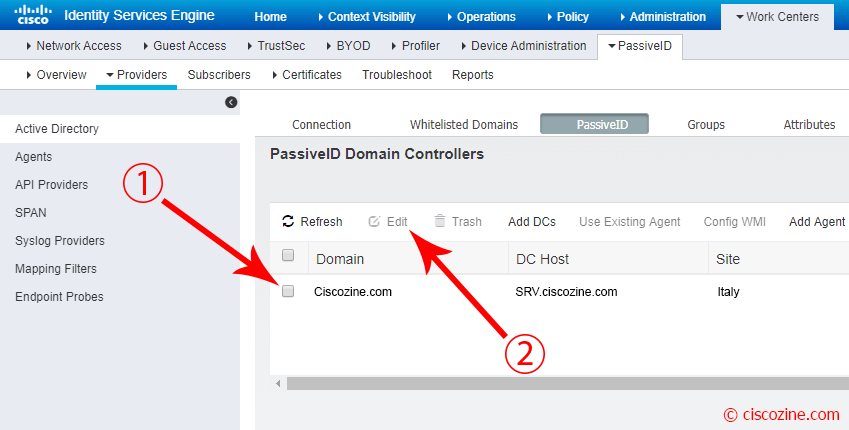This screenshot has height=430, width=849.
Task: Expand the Certificates menu
Action: click(306, 75)
